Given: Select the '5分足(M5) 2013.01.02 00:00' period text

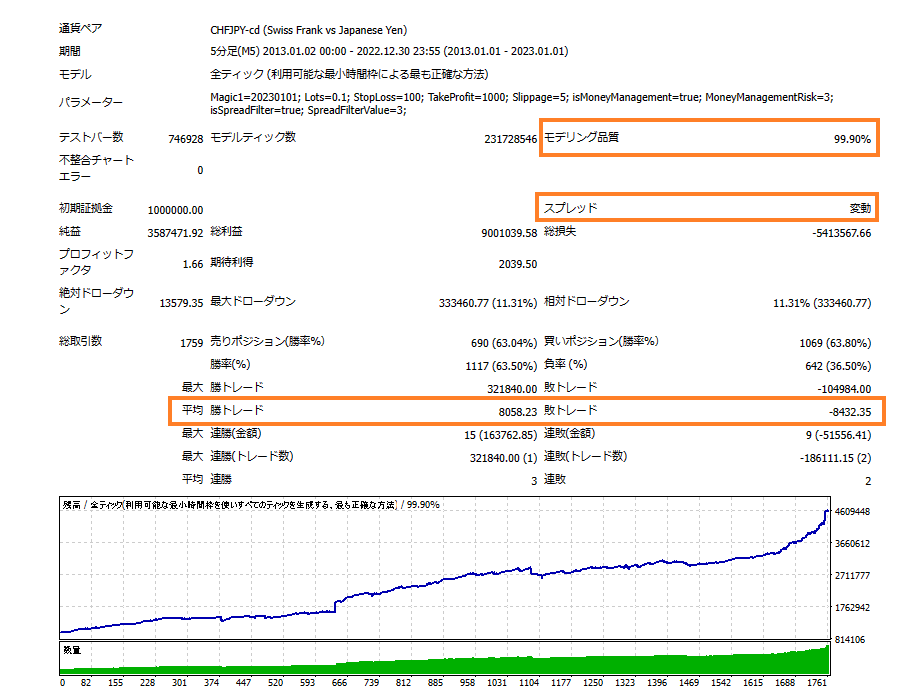Looking at the screenshot, I should (x=278, y=51).
